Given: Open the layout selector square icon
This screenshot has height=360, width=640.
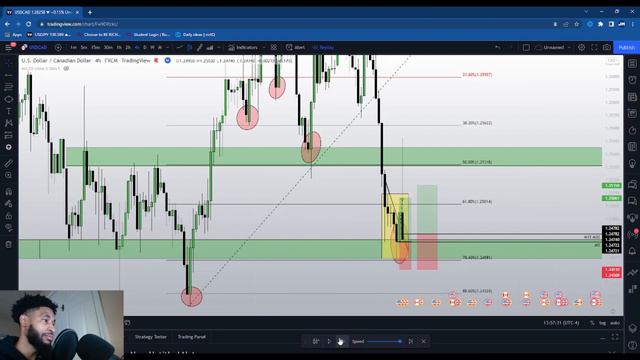Looking at the screenshot, I should tap(526, 47).
